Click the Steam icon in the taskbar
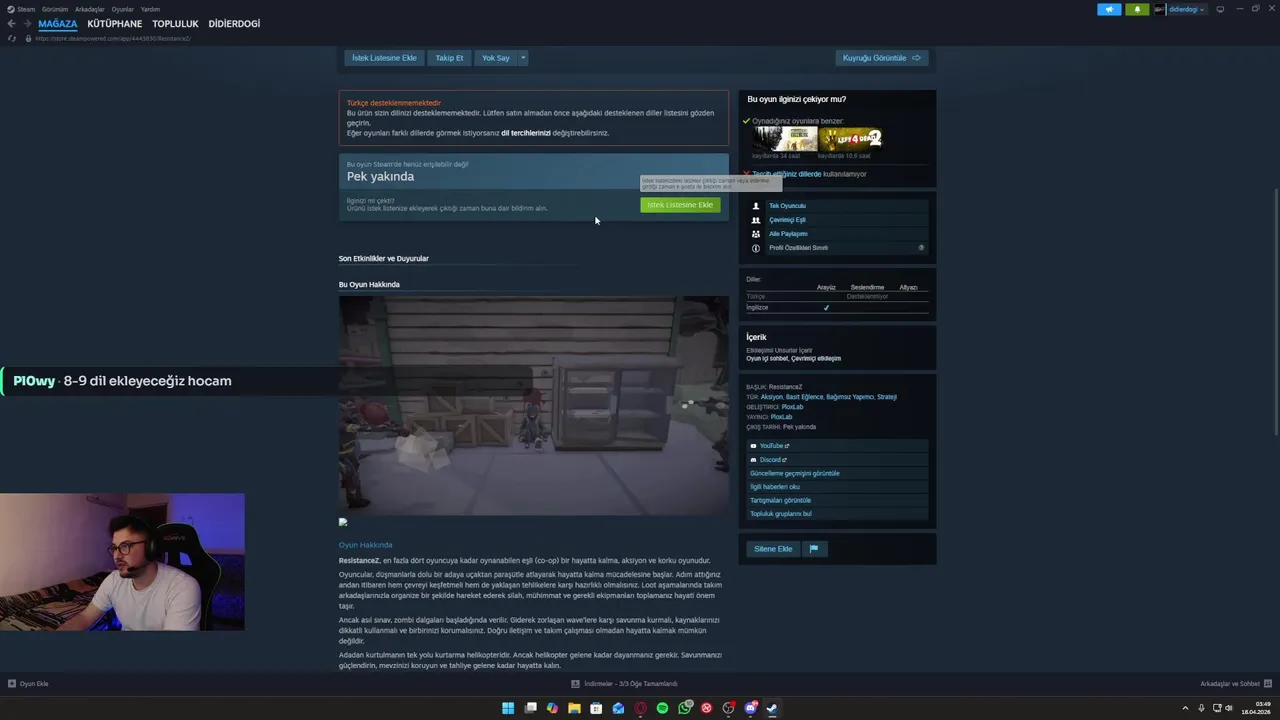 tap(772, 708)
